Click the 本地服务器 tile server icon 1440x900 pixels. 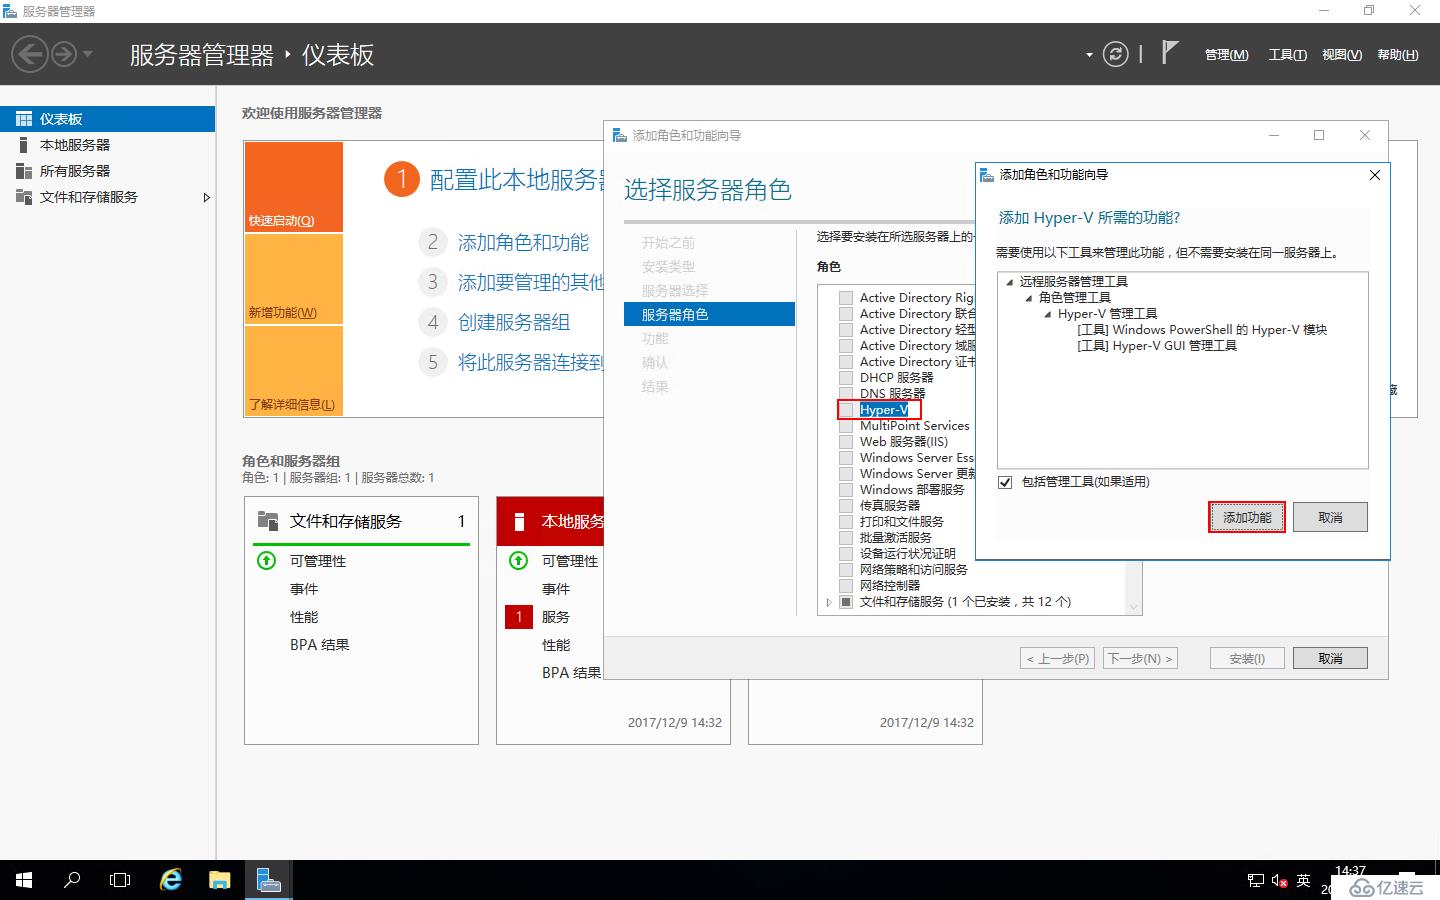pyautogui.click(x=519, y=521)
